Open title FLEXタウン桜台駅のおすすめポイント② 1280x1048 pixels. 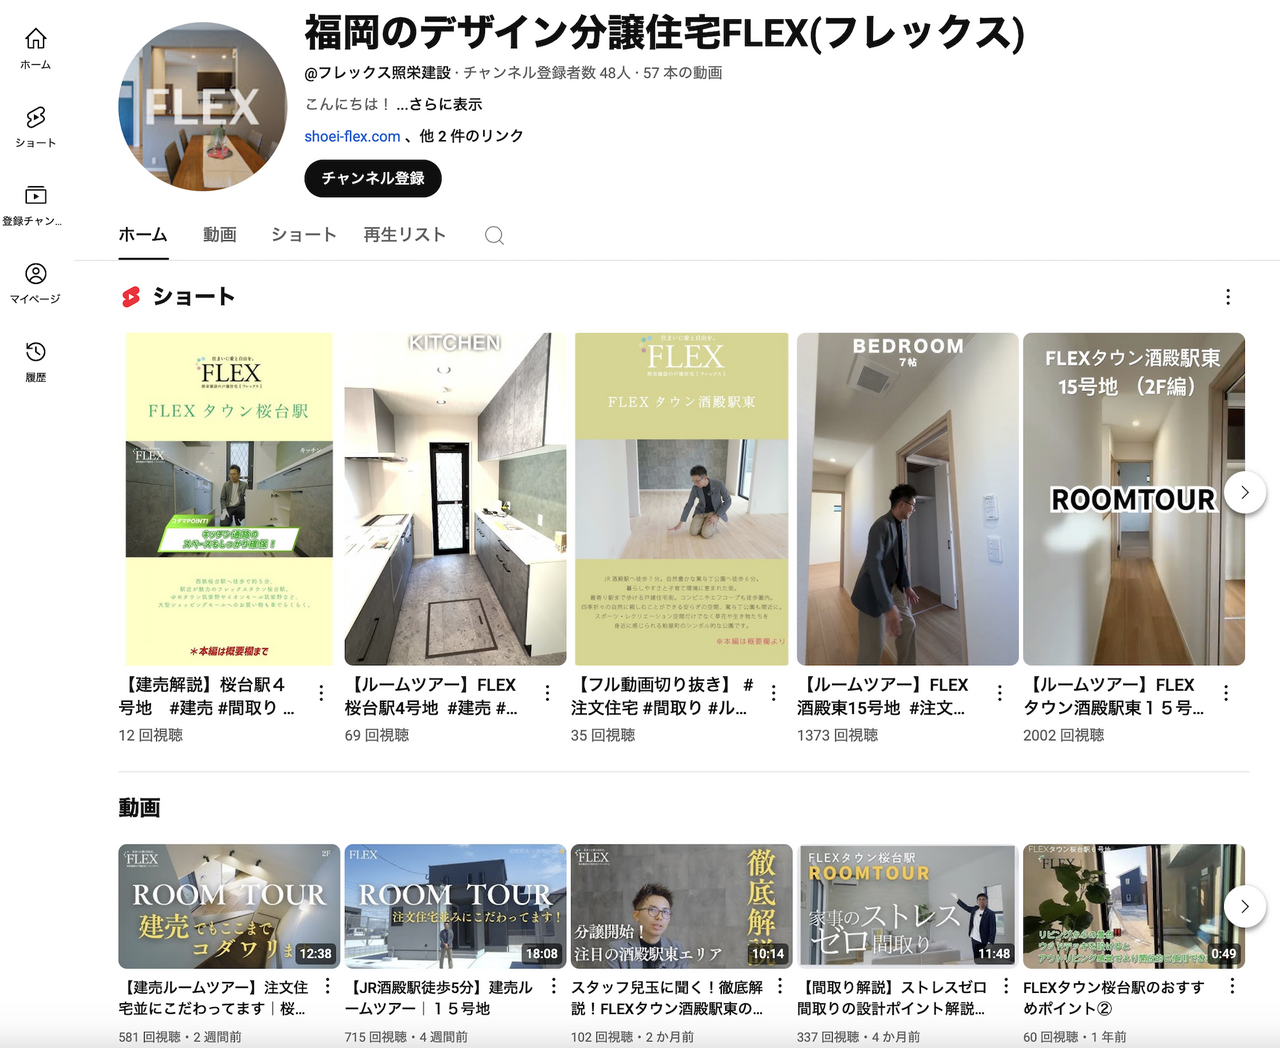tap(1114, 998)
